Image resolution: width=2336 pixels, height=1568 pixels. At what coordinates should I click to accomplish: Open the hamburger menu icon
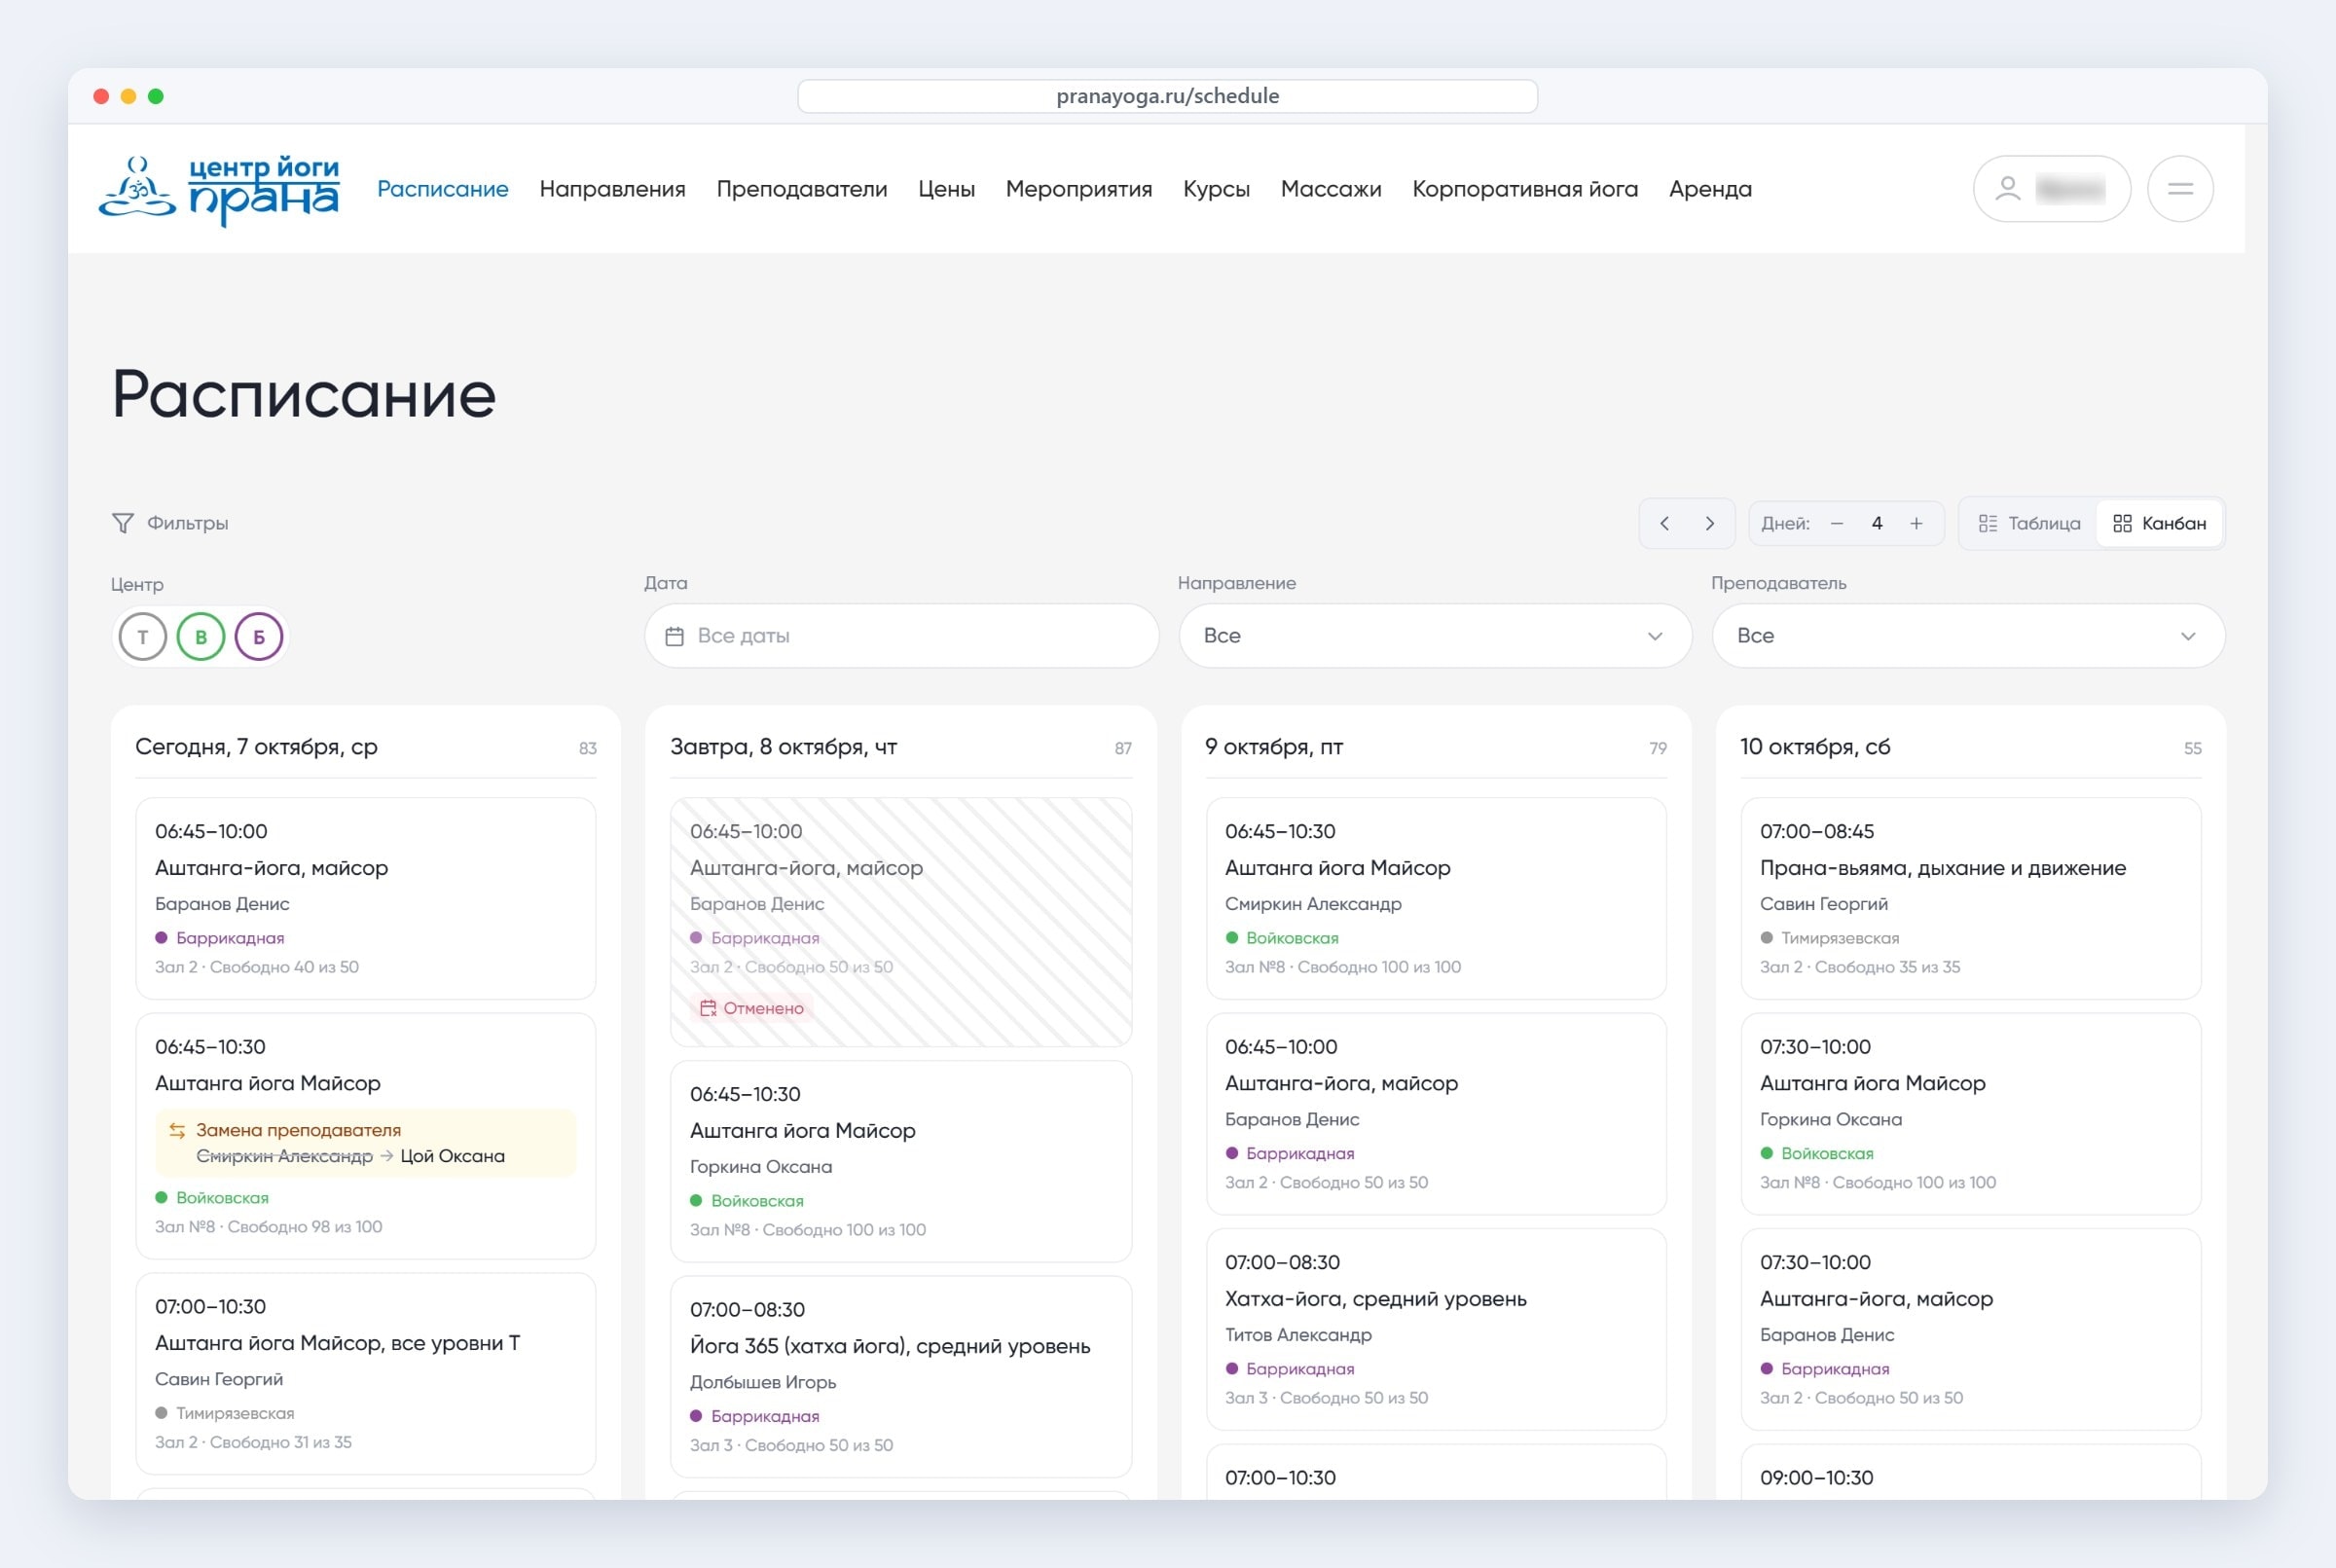coord(2180,189)
